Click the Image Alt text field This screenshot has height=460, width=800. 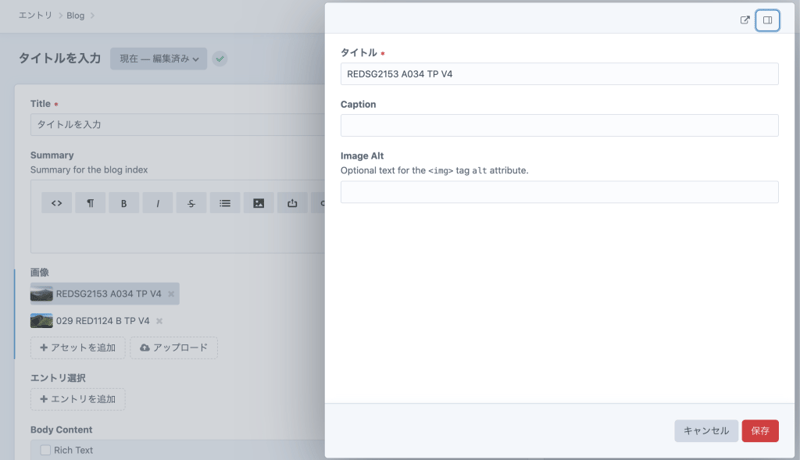pos(559,192)
